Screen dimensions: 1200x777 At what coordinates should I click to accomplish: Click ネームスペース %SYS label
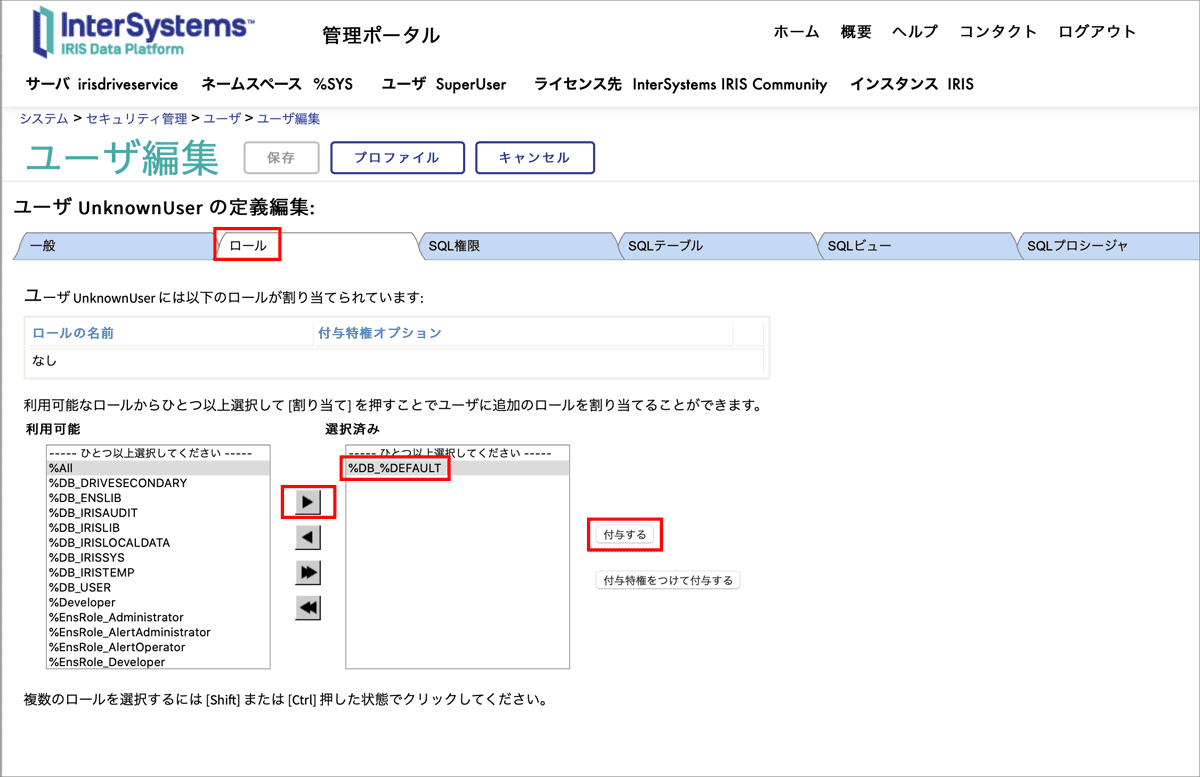[x=277, y=84]
